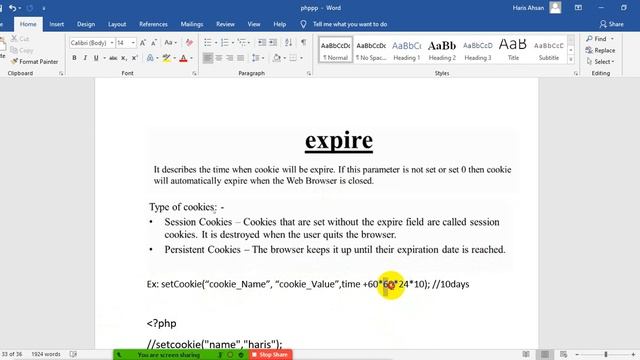Switch to the Insert tab
Viewport: 640px width, 360px height.
click(x=56, y=24)
